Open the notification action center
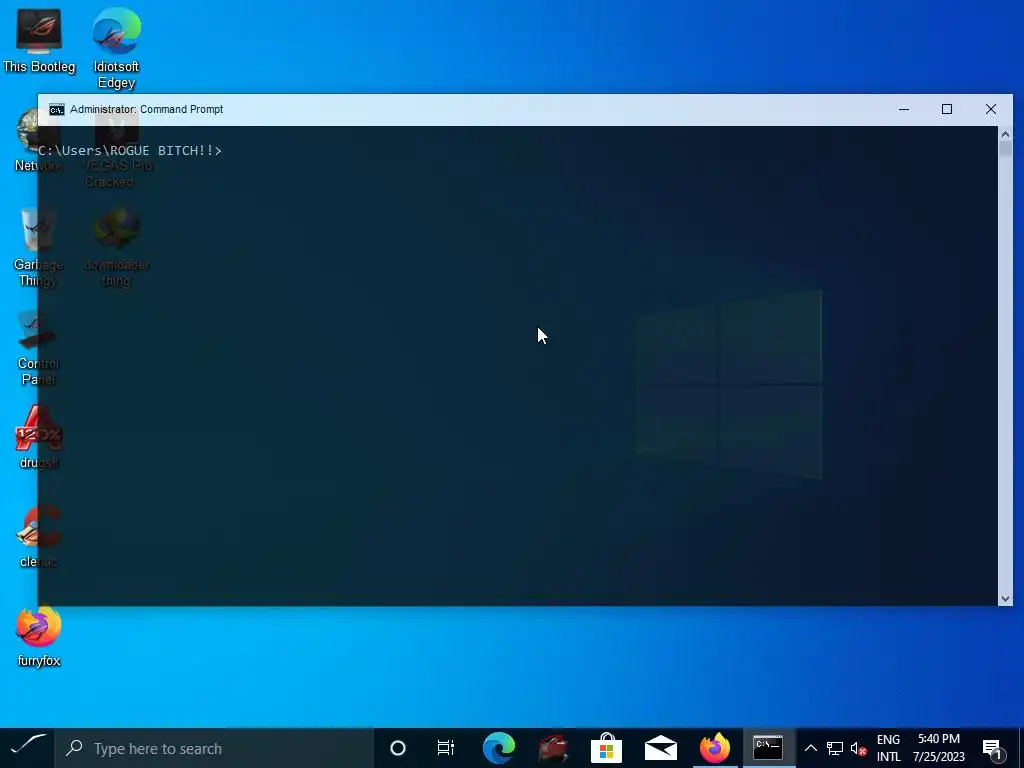Viewport: 1024px width, 768px height. [993, 749]
